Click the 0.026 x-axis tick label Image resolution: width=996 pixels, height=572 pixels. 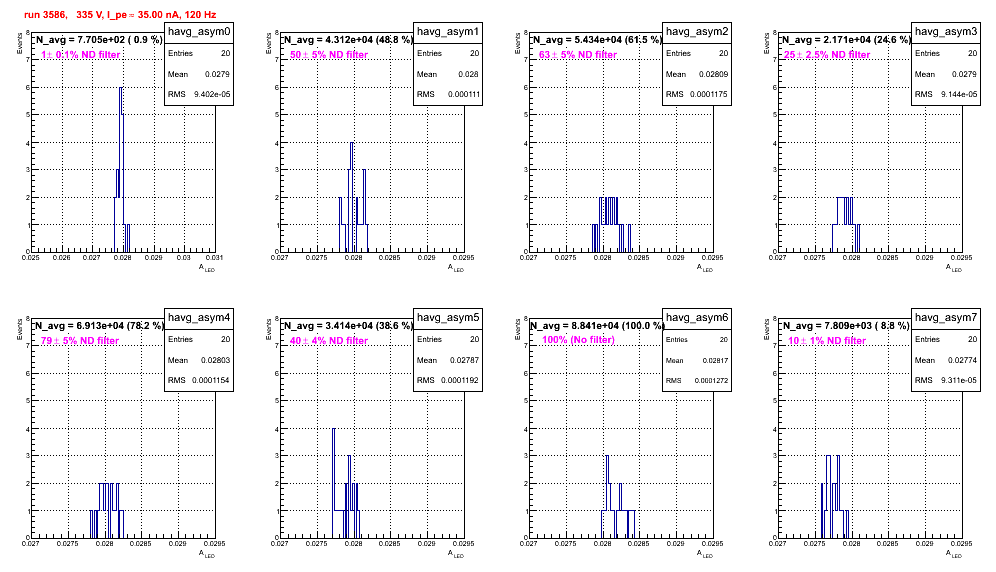(x=62, y=258)
